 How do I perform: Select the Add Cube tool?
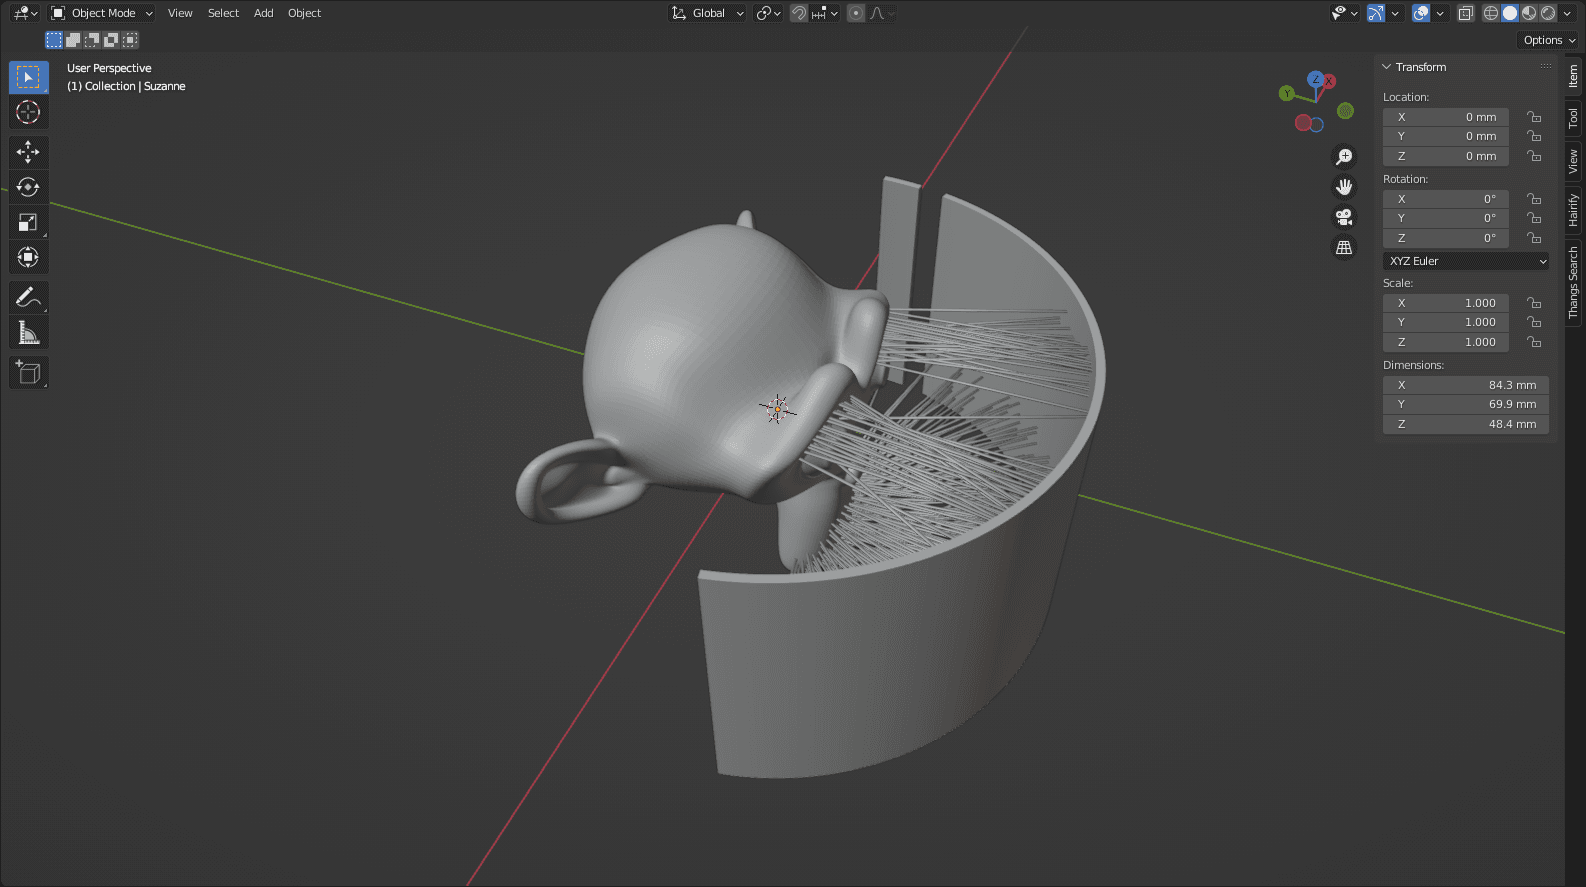[x=28, y=372]
